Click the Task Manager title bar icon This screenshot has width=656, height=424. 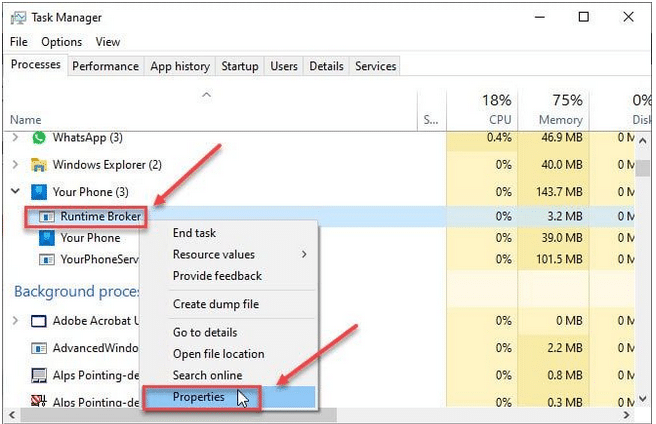(x=18, y=18)
